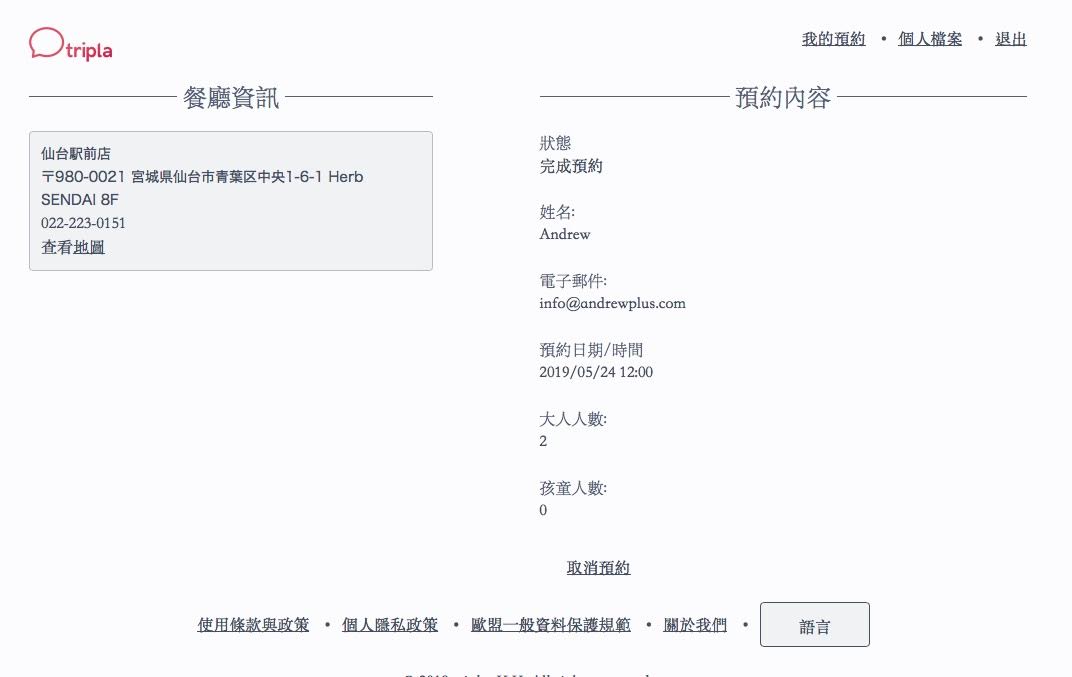The image size is (1072, 677).
Task: Select the email info@andrewplus.com text
Action: click(x=613, y=303)
